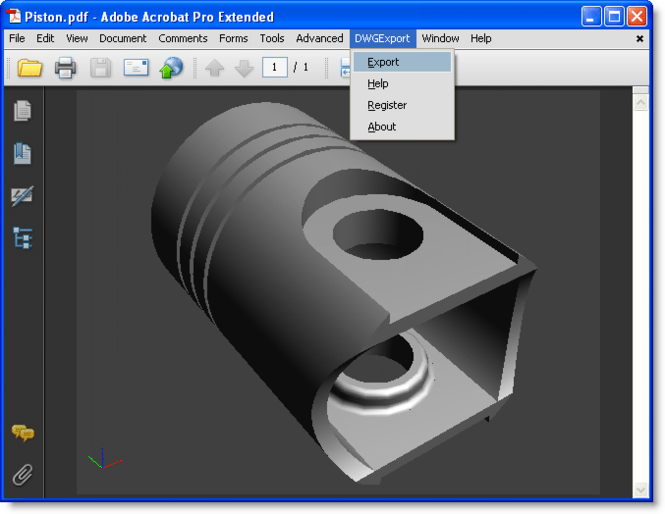Click the page number input field
Screen dimensions: 665x514
[x=275, y=67]
